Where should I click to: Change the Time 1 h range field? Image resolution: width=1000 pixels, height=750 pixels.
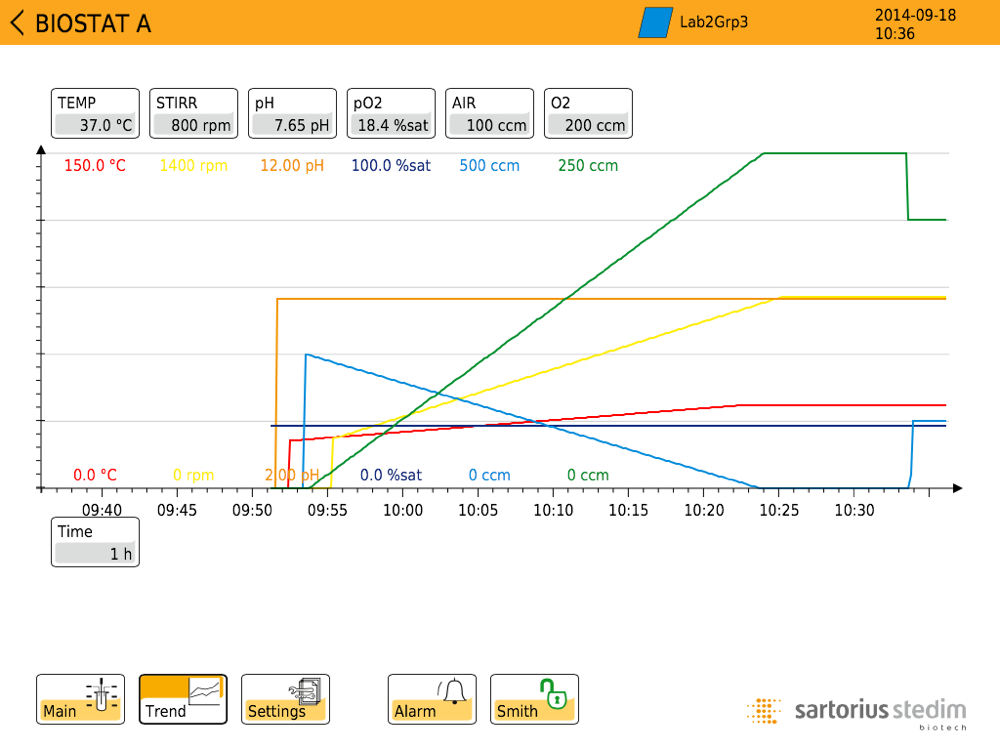[95, 542]
